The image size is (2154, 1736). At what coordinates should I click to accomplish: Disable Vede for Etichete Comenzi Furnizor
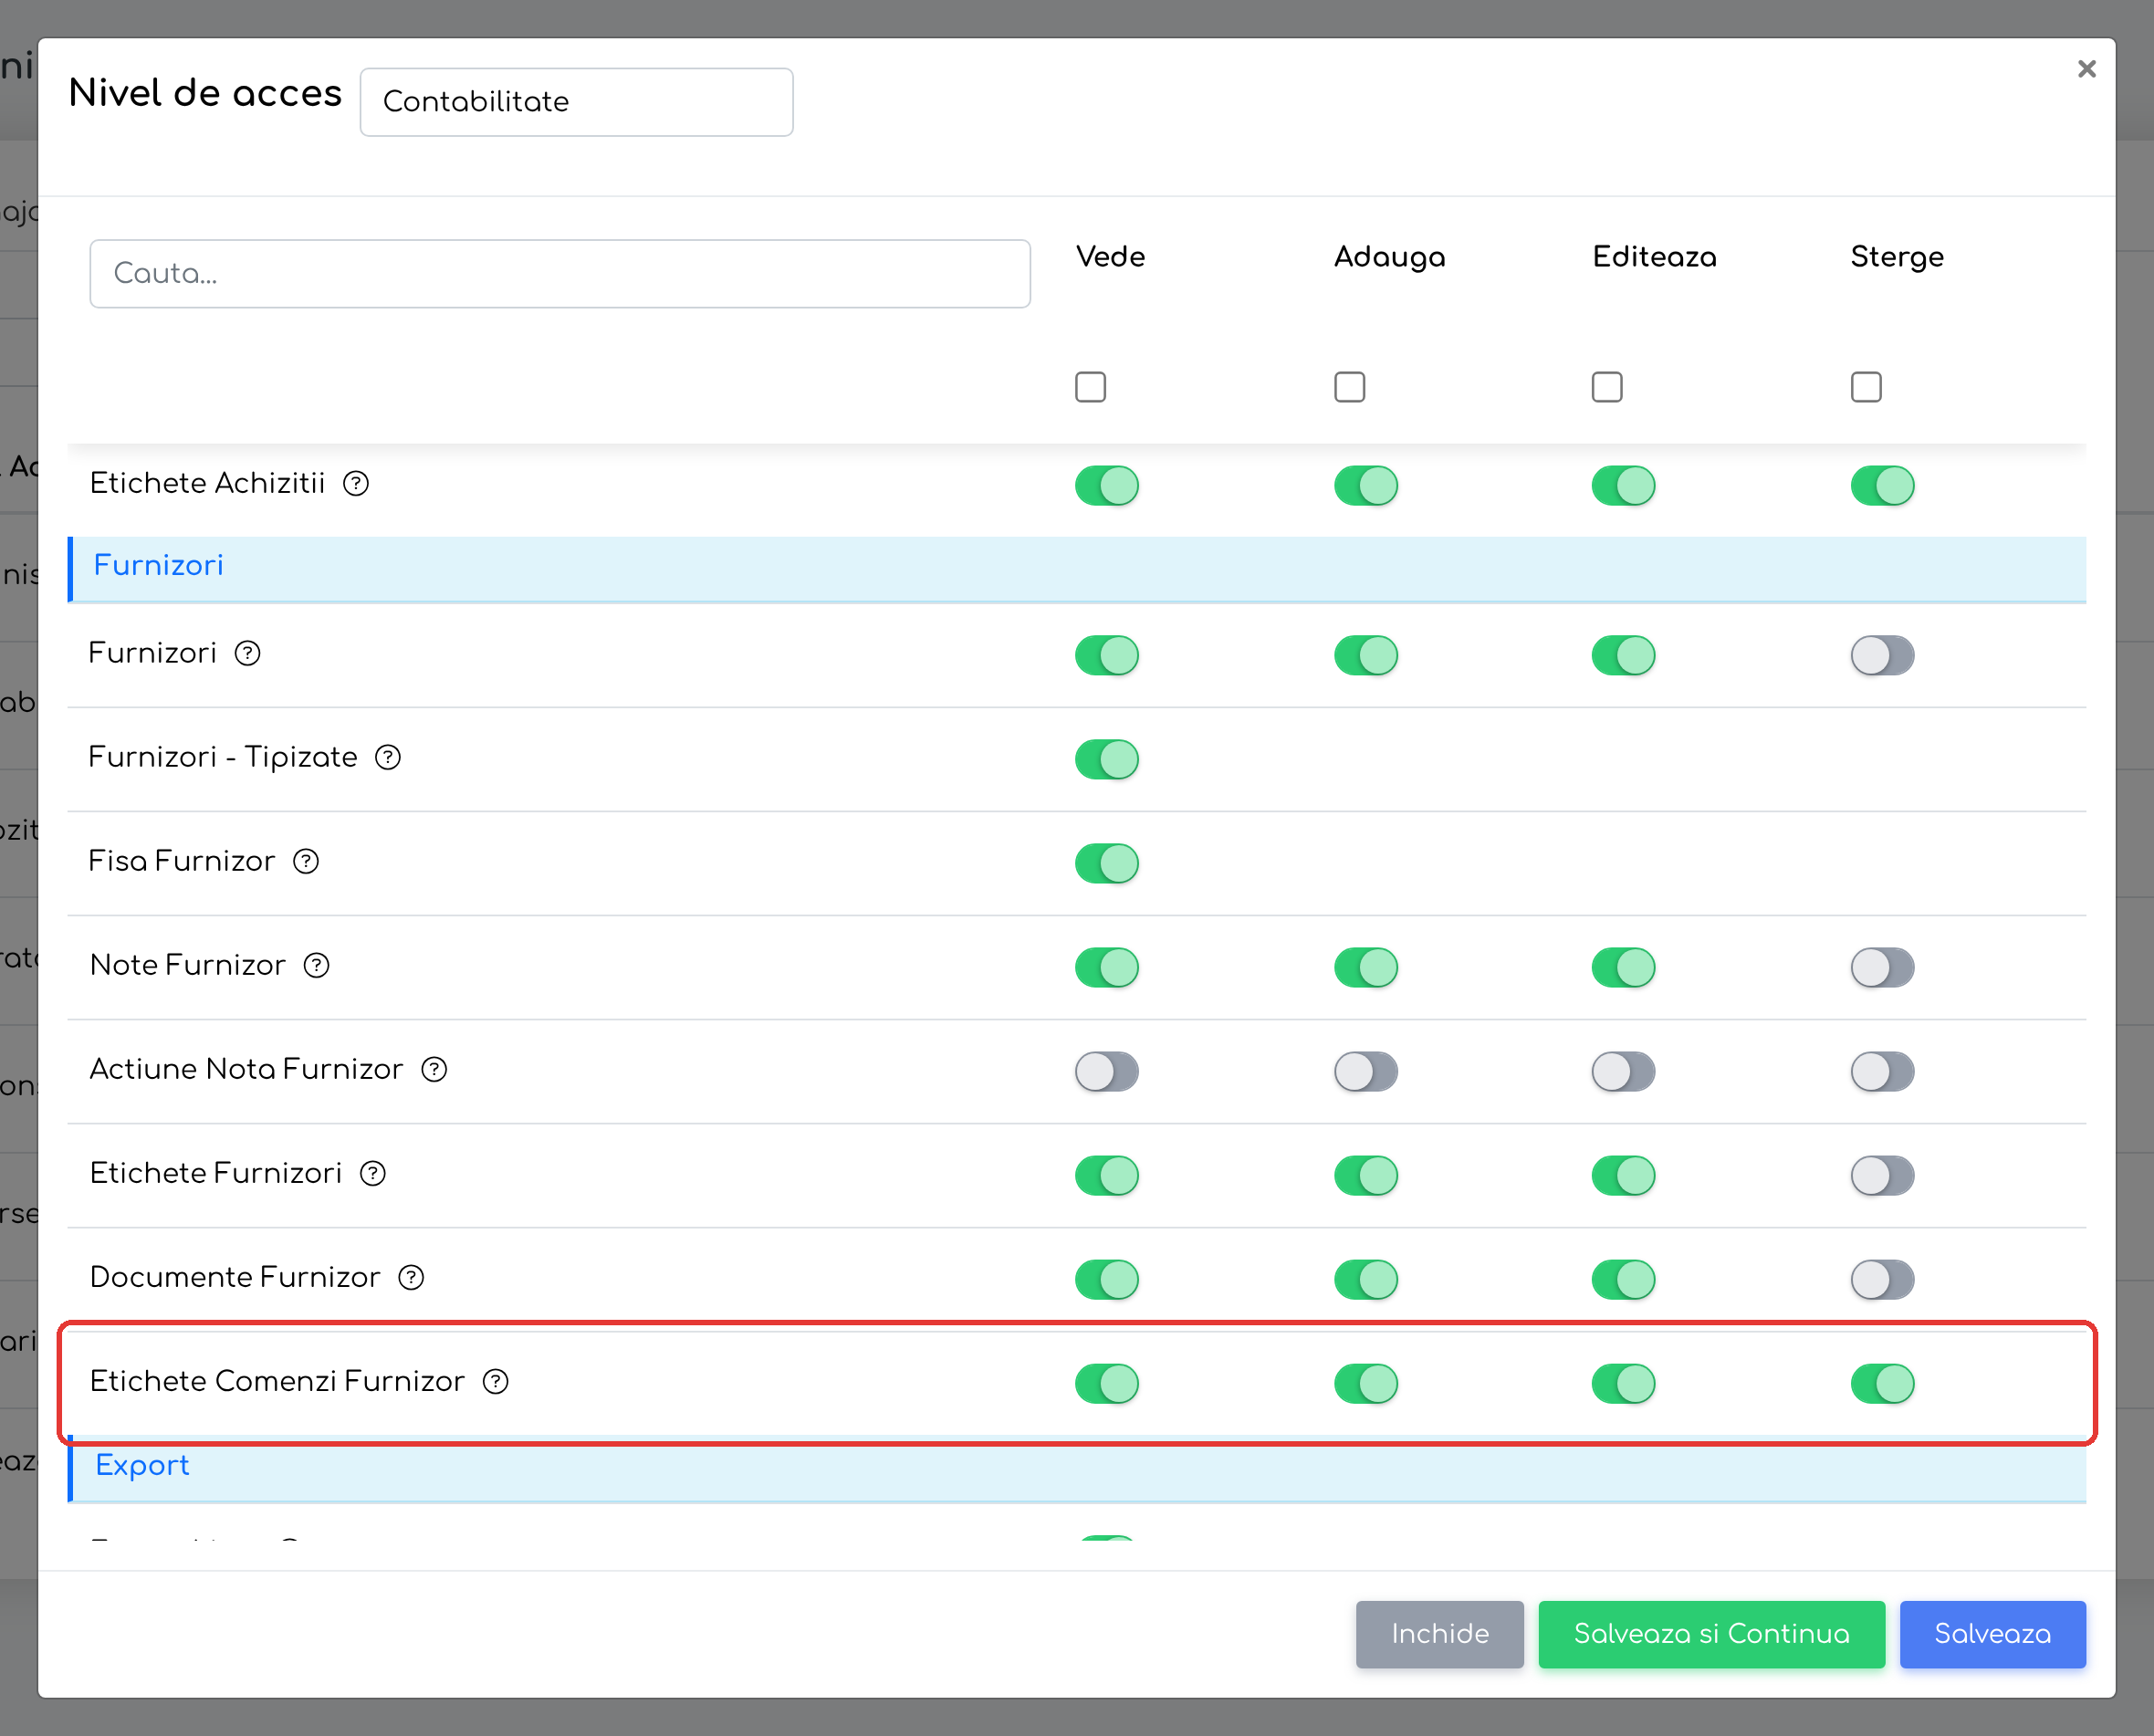point(1106,1384)
